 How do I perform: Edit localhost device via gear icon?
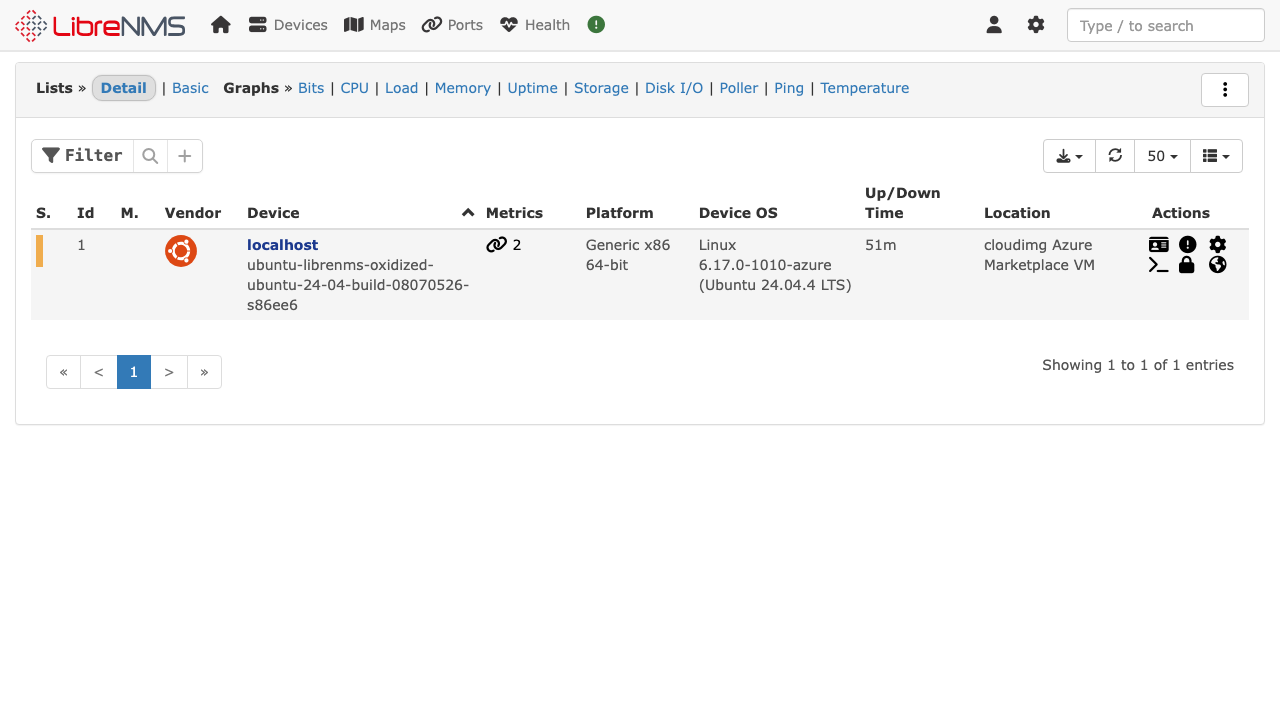1218,245
